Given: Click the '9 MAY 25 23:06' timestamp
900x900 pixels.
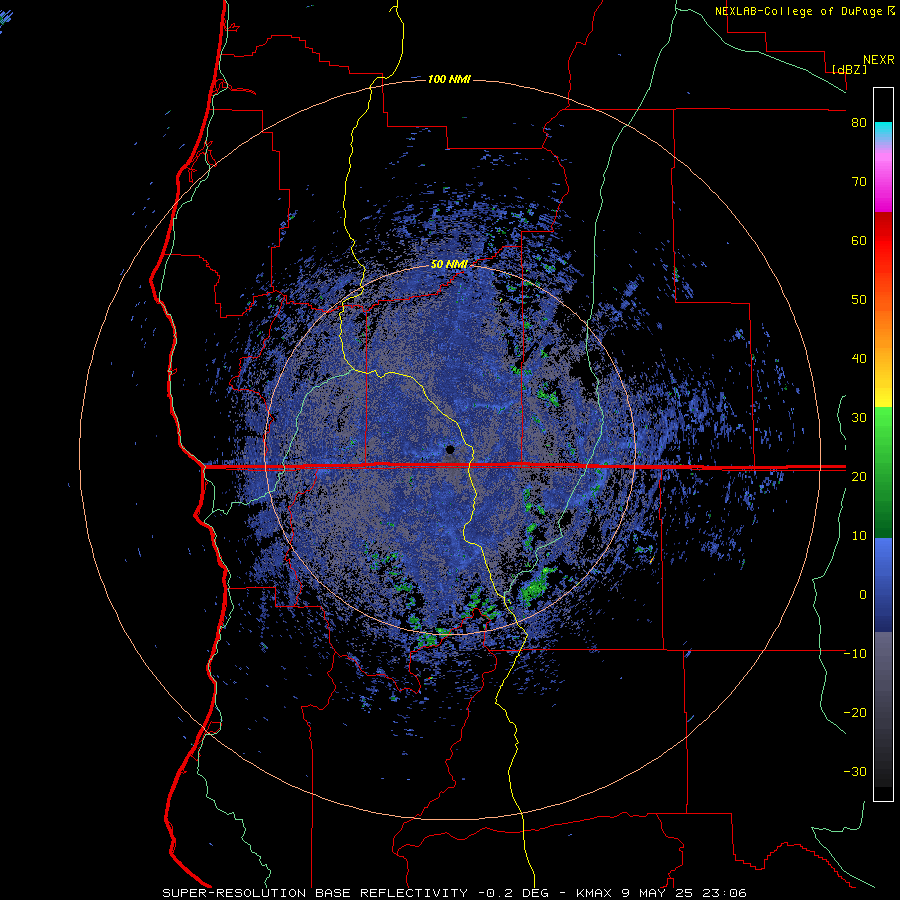Looking at the screenshot, I should (x=684, y=893).
